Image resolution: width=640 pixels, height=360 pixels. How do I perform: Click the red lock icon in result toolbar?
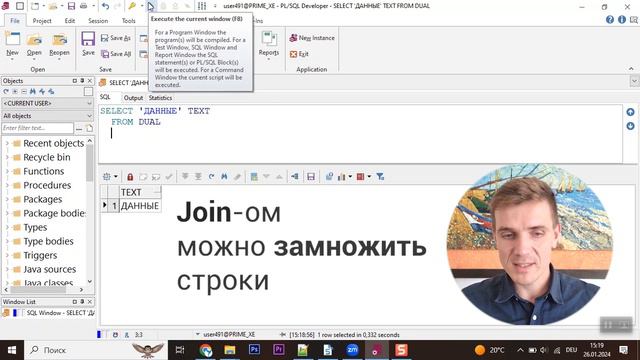130,177
